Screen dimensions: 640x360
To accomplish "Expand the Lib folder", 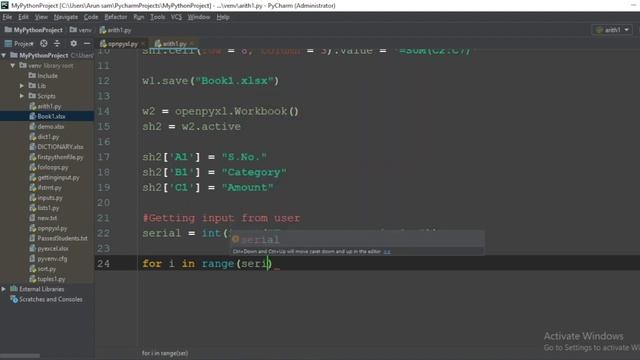I will (x=22, y=86).
